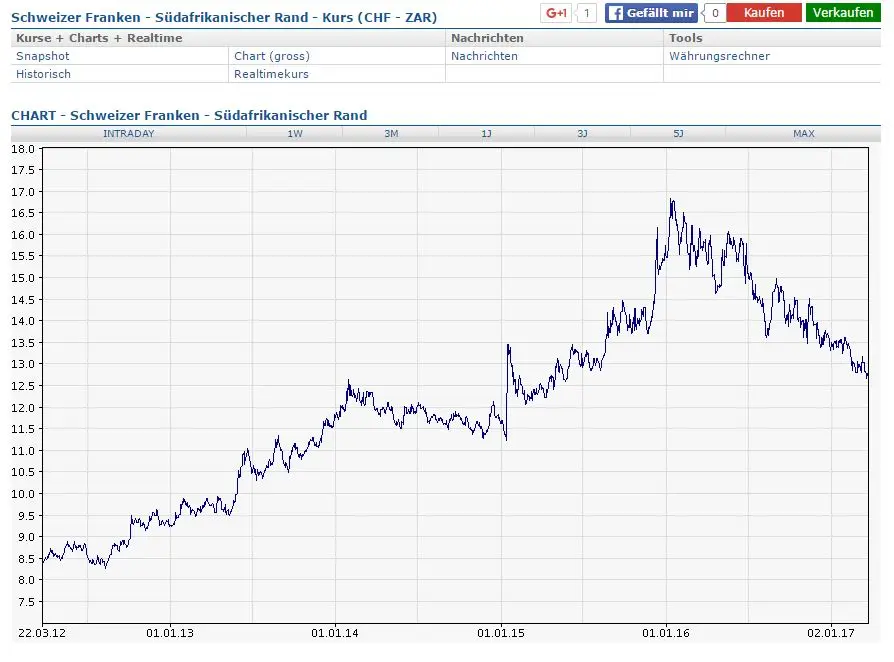This screenshot has height=662, width=894.
Task: Click the 02.01.17 date axis label
Action: (x=831, y=633)
